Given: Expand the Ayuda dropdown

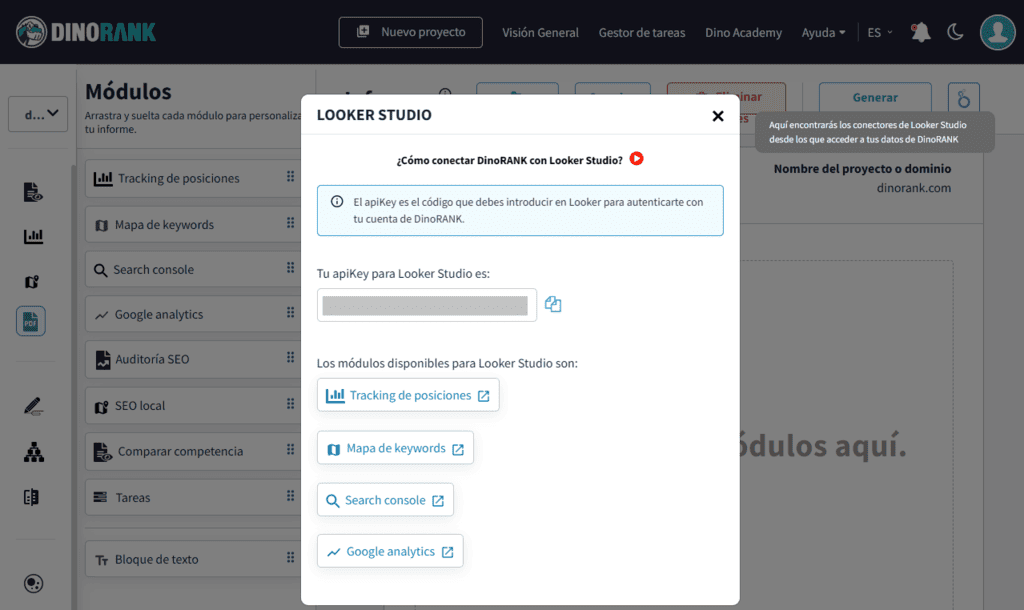Looking at the screenshot, I should (824, 33).
